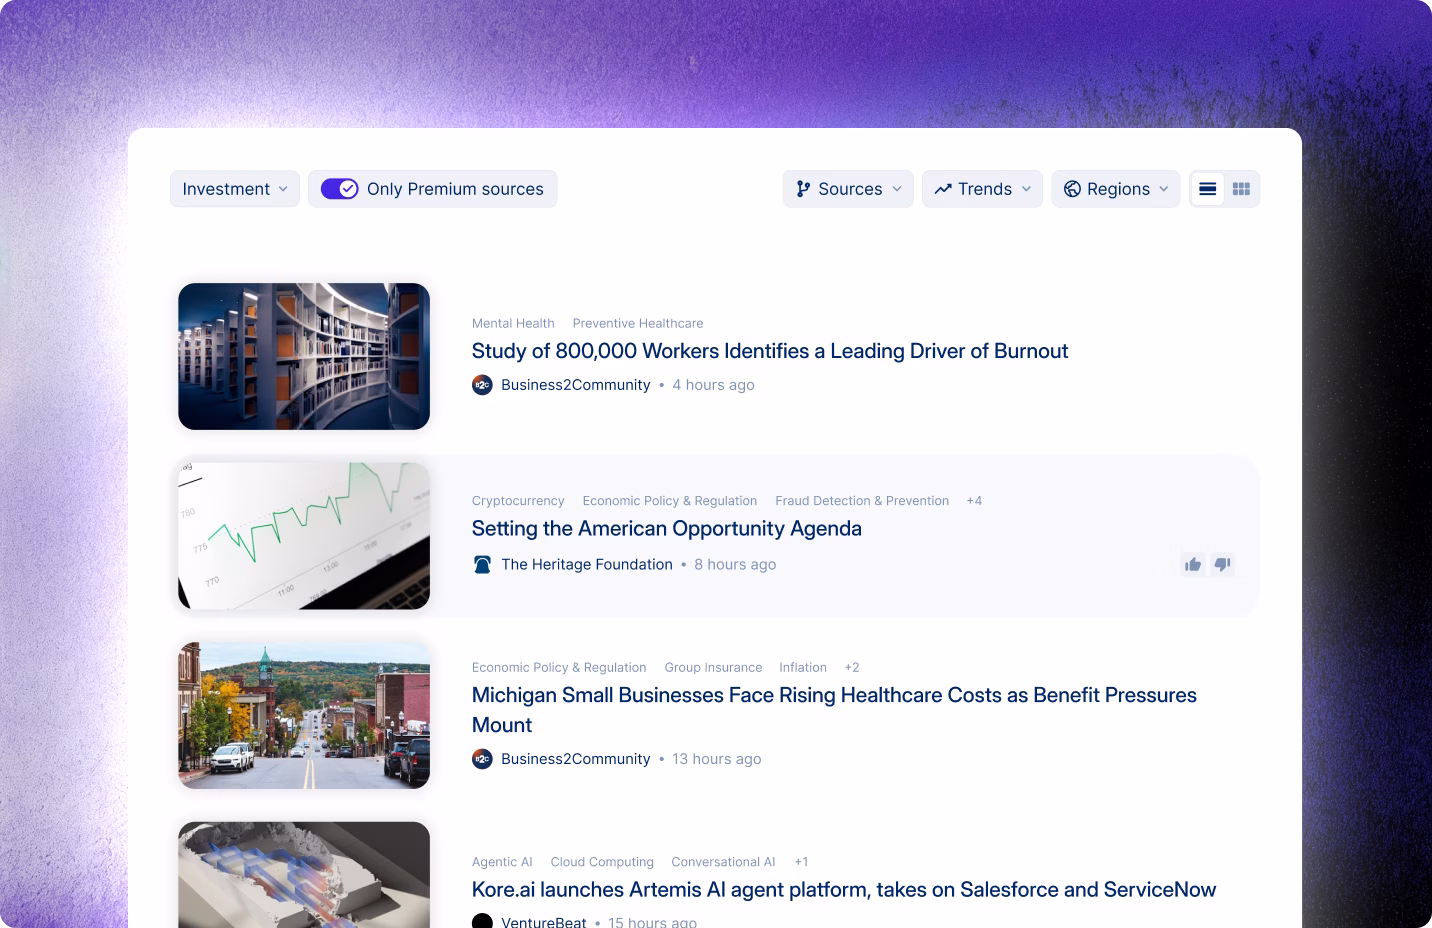Open the library shelves article thumbnail
This screenshot has width=1432, height=928.
[x=304, y=356]
